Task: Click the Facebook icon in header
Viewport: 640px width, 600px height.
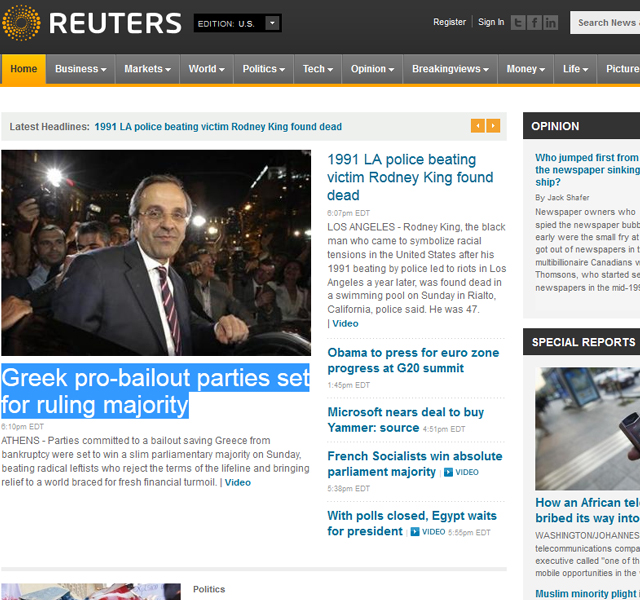Action: coord(534,22)
